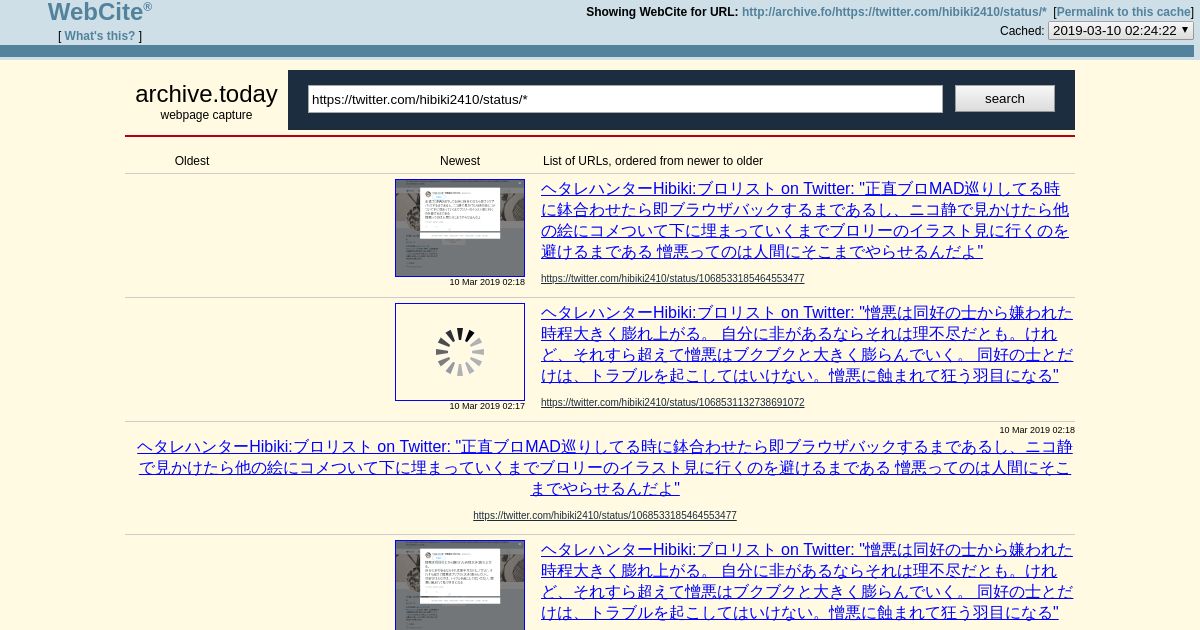The height and width of the screenshot is (630, 1200).
Task: Click the "Showing WebCite for URL:" label
Action: click(662, 12)
